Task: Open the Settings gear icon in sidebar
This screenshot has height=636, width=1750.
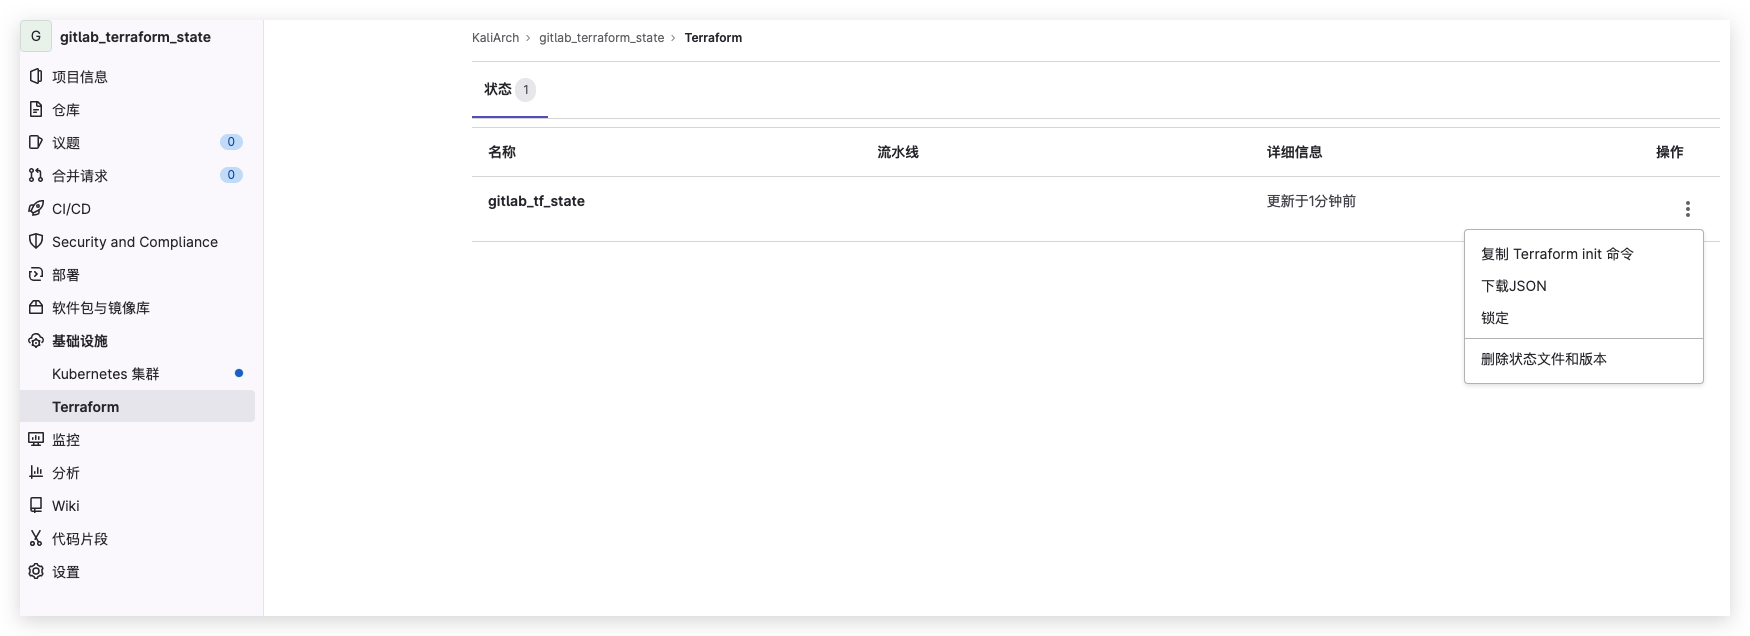Action: click(x=36, y=571)
